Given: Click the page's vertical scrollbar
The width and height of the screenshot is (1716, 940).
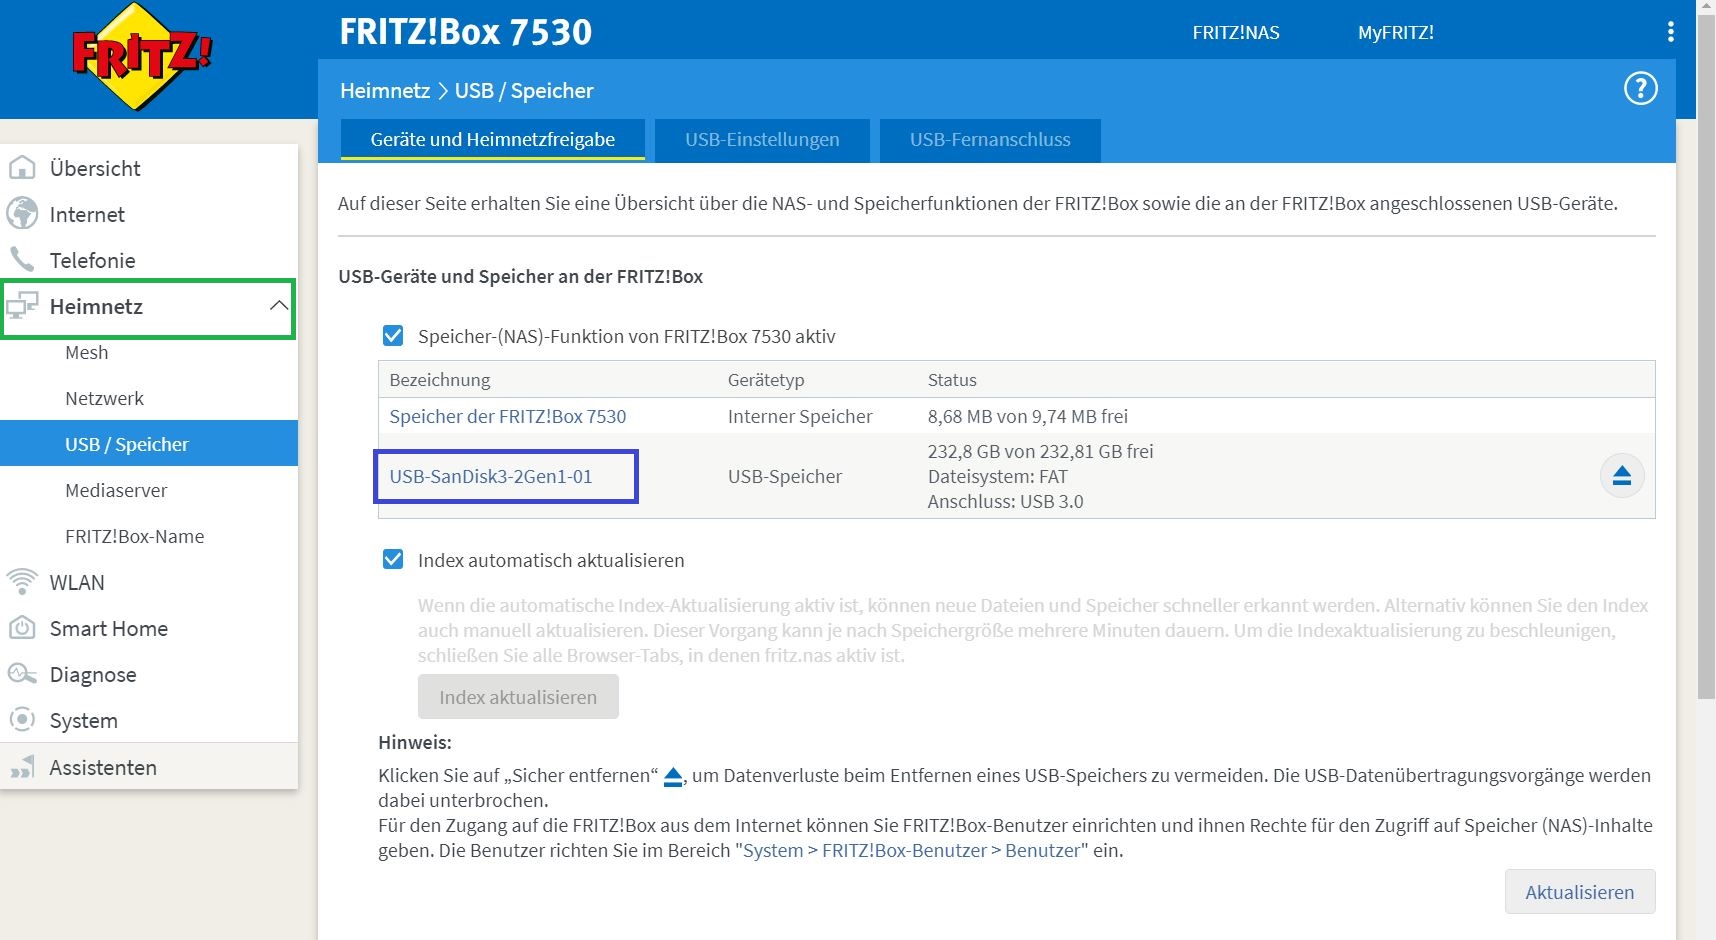Looking at the screenshot, I should 1706,400.
